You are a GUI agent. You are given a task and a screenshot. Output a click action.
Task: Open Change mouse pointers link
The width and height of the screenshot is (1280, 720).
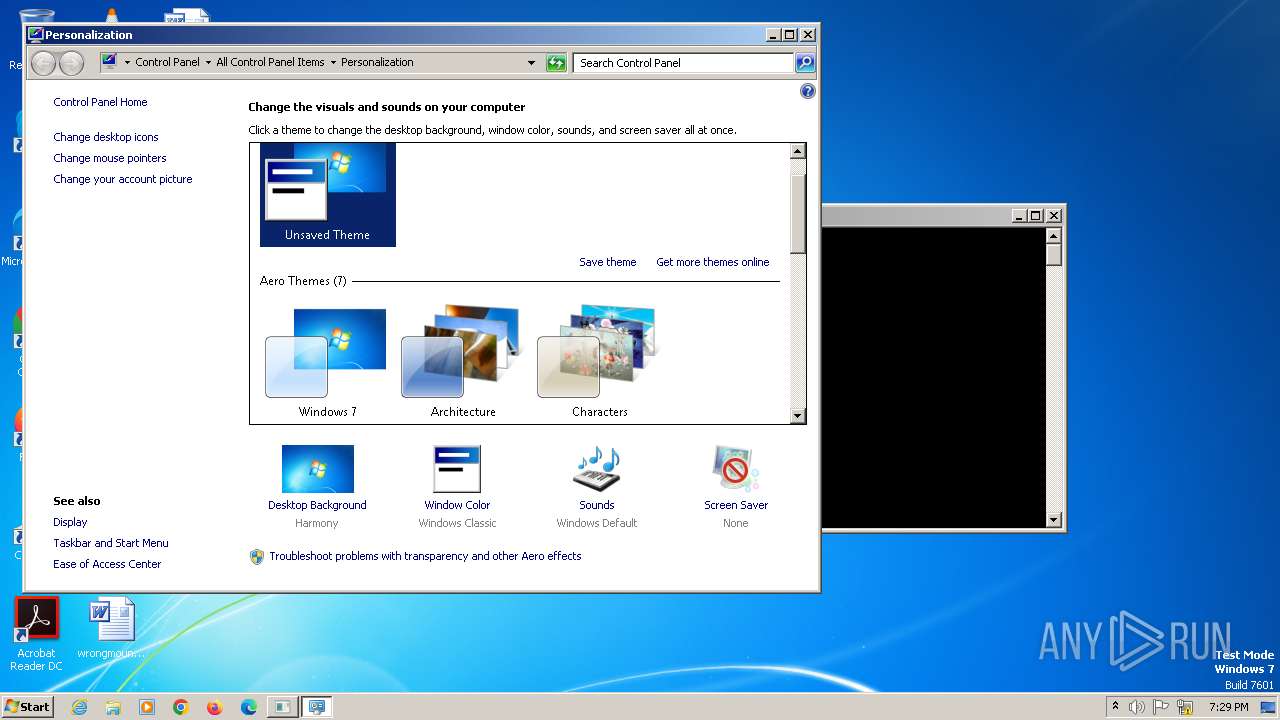110,158
